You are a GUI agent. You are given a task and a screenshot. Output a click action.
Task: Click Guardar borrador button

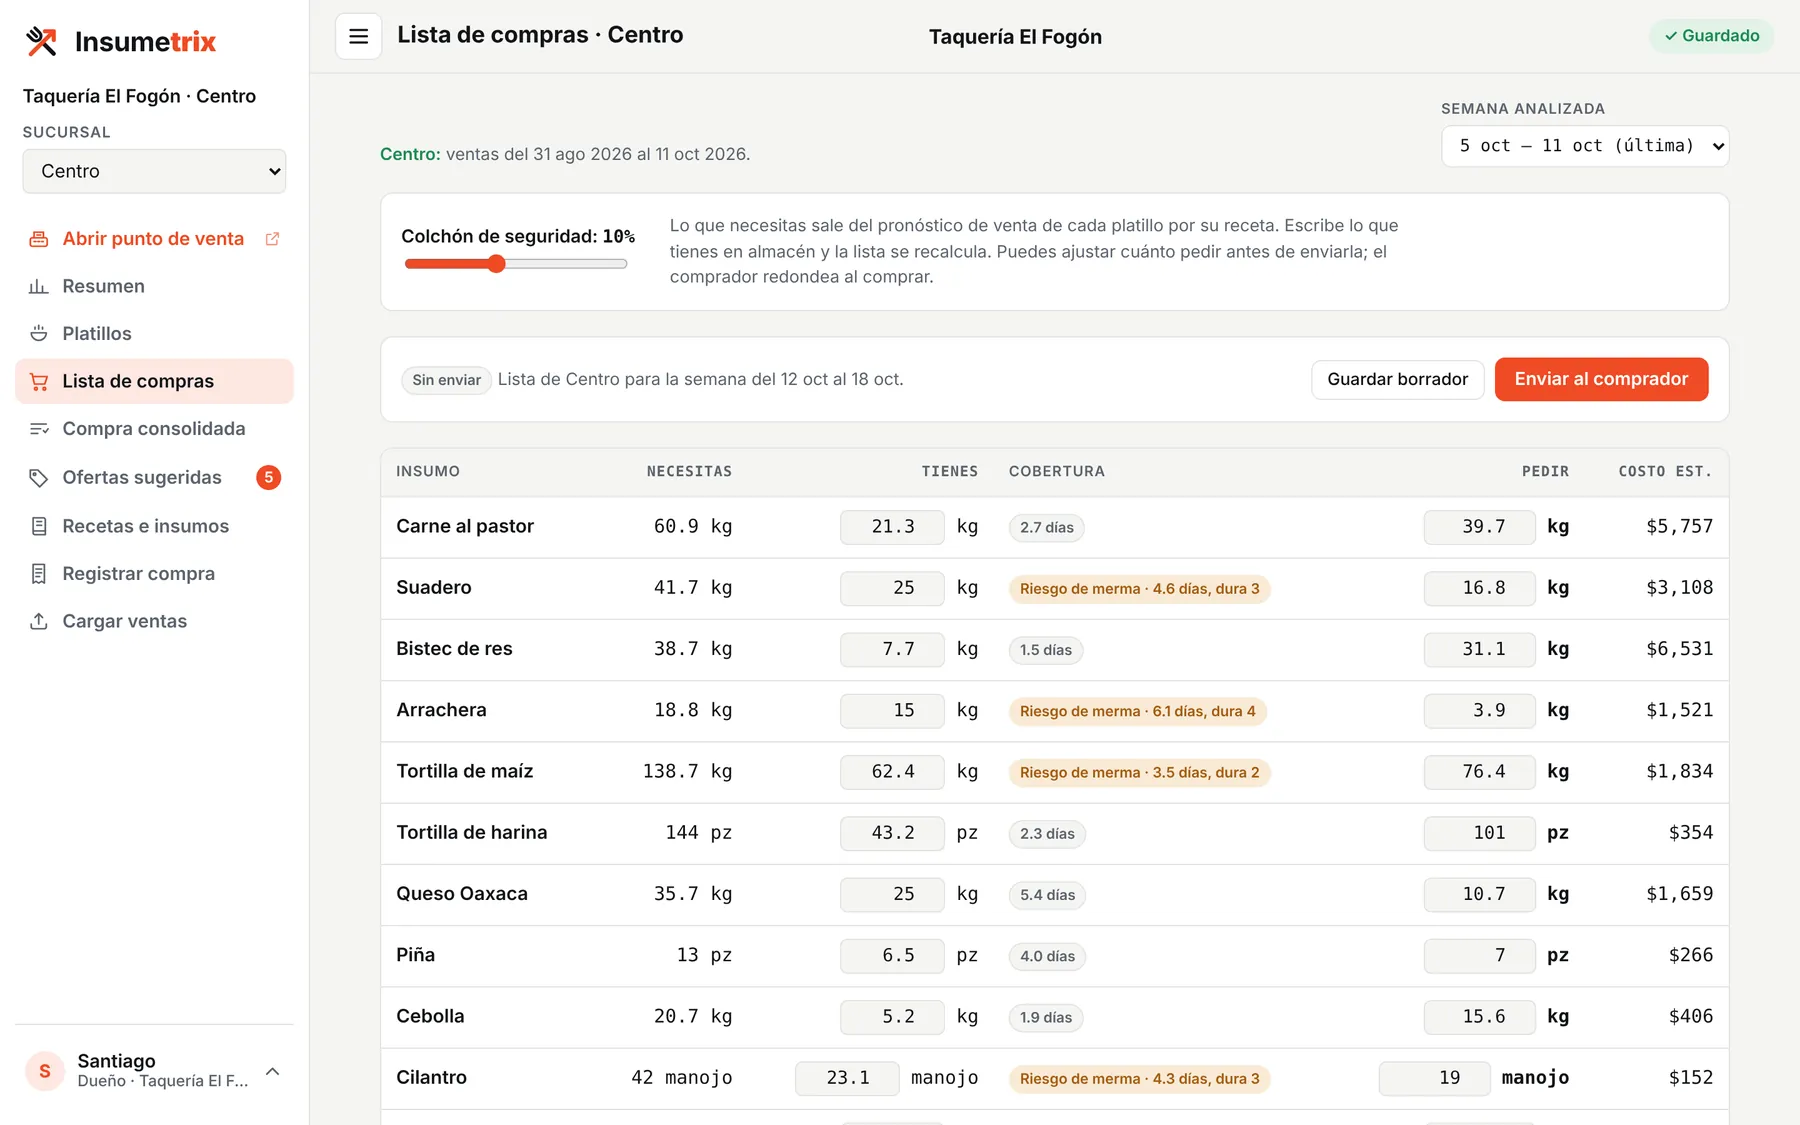tap(1397, 380)
